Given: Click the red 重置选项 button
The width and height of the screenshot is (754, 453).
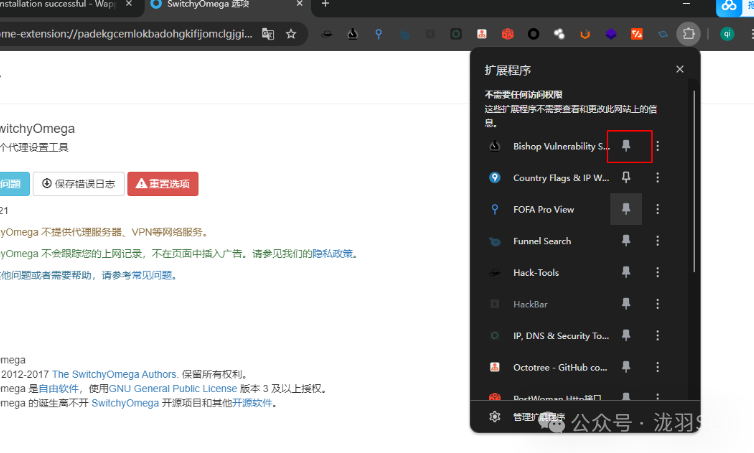Looking at the screenshot, I should coord(163,184).
